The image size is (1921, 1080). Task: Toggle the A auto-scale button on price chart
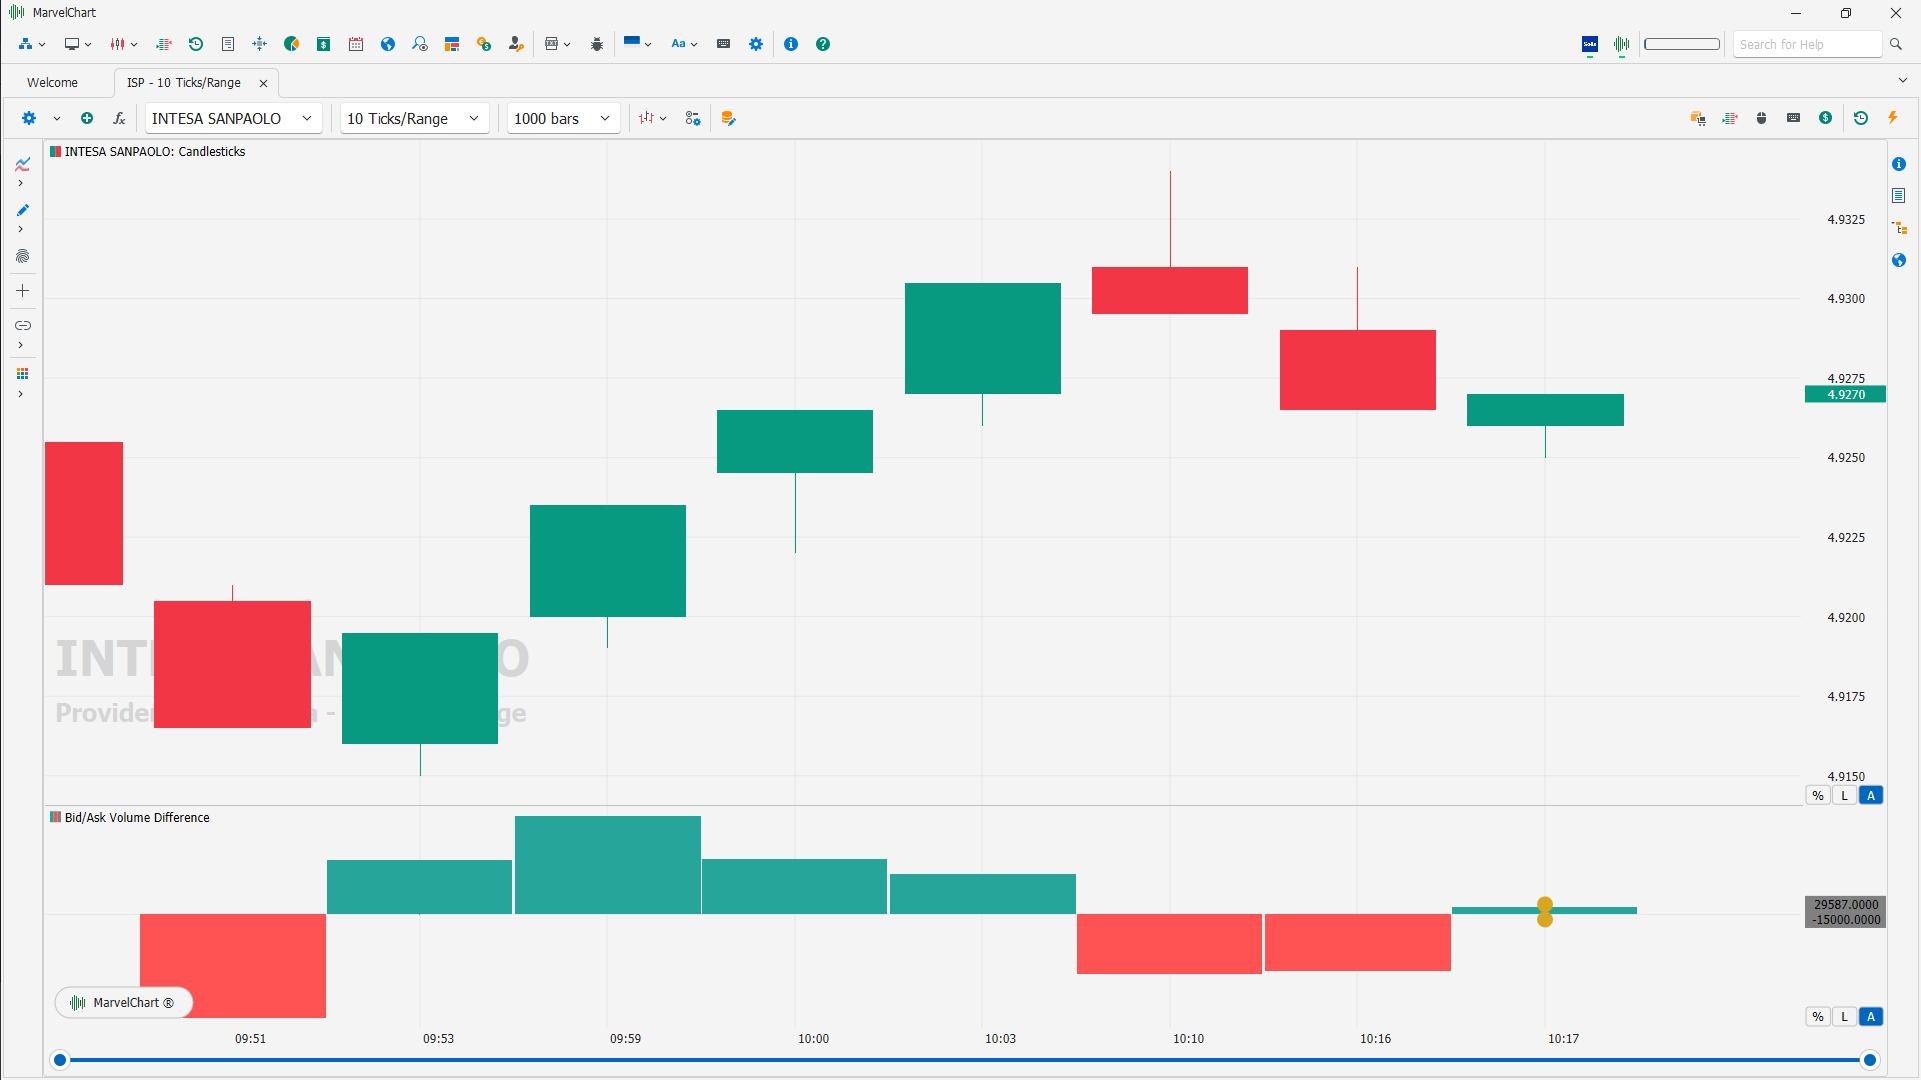point(1871,796)
